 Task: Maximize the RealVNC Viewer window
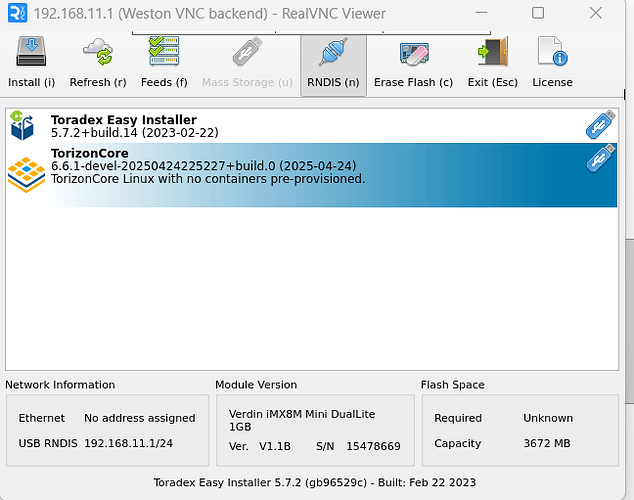(x=537, y=13)
